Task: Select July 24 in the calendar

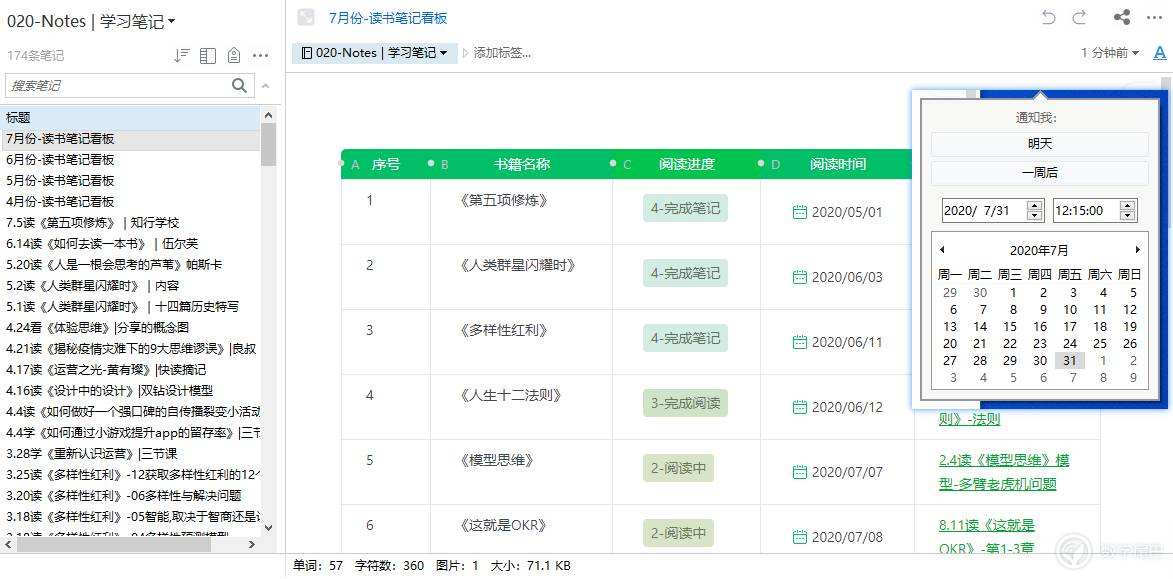Action: [x=1069, y=345]
